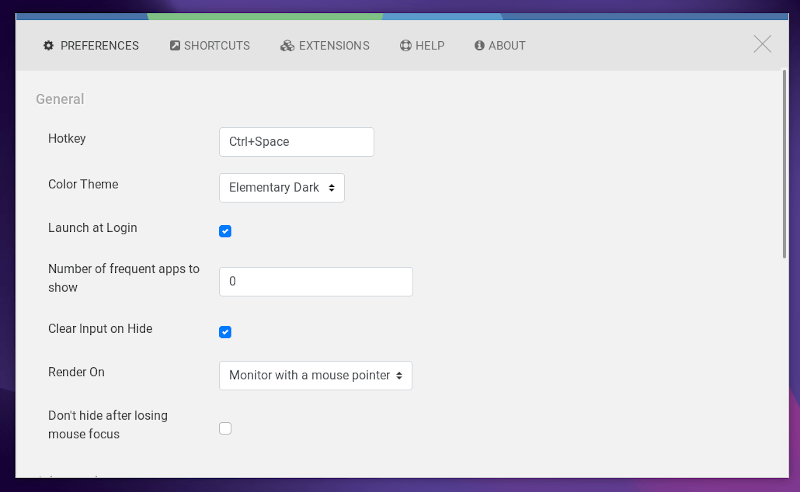Click the Preferences gear icon

(48, 46)
